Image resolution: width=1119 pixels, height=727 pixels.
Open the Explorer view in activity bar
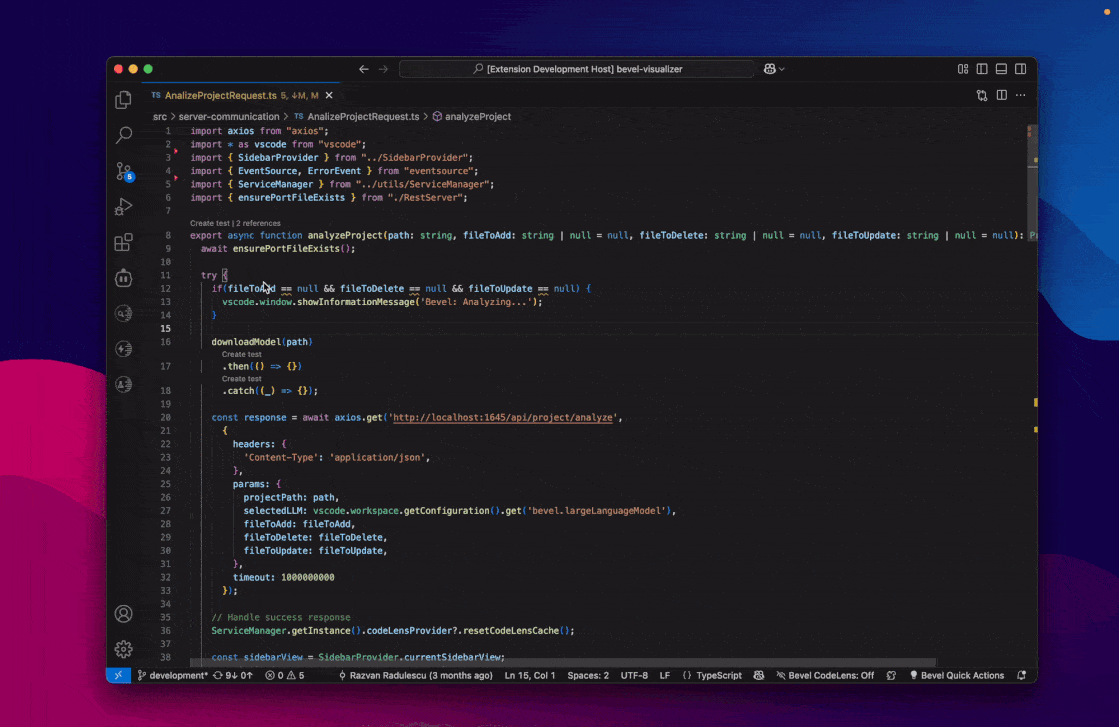(x=124, y=100)
